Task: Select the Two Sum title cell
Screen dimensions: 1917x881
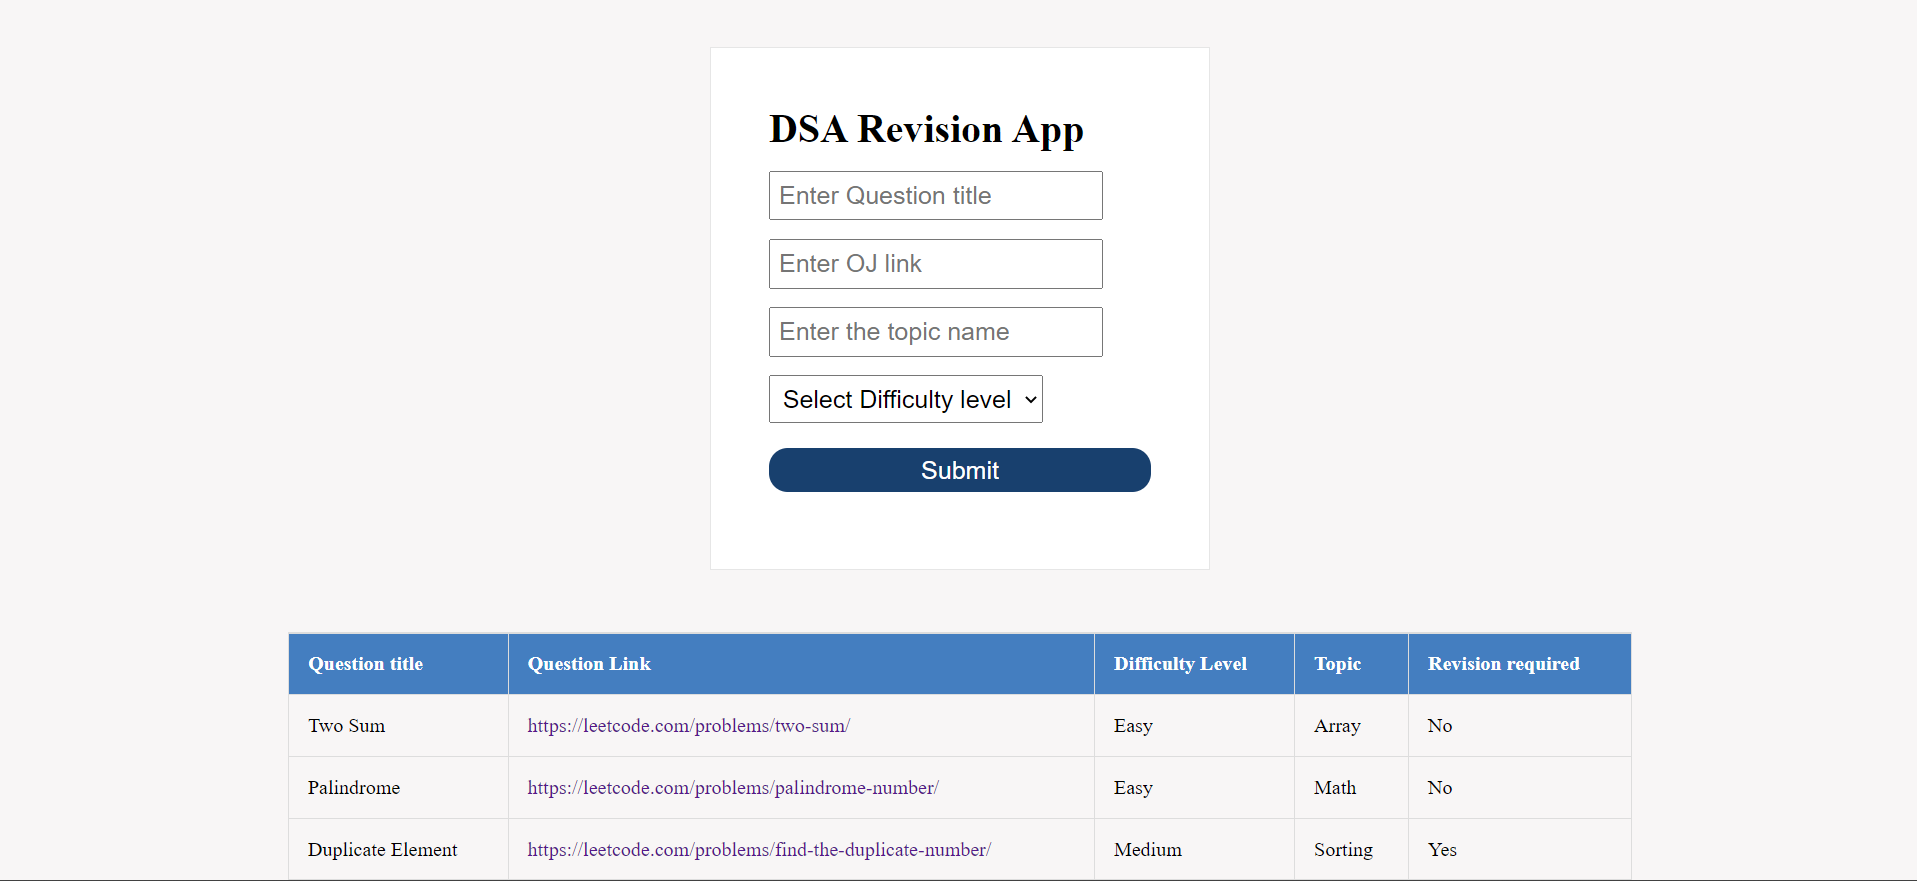Action: point(398,726)
